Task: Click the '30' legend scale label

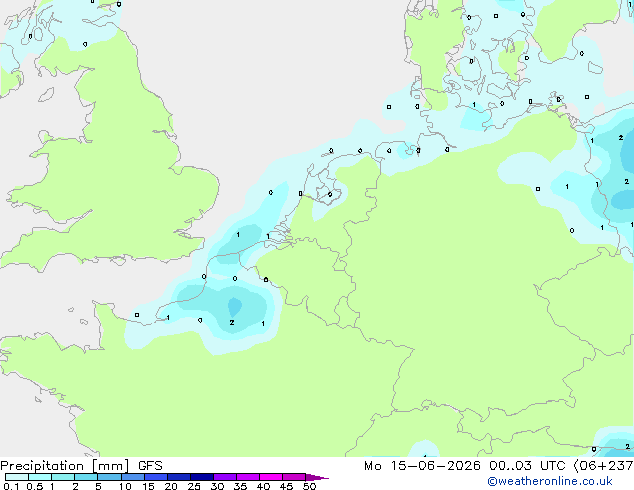Action: pos(217,486)
